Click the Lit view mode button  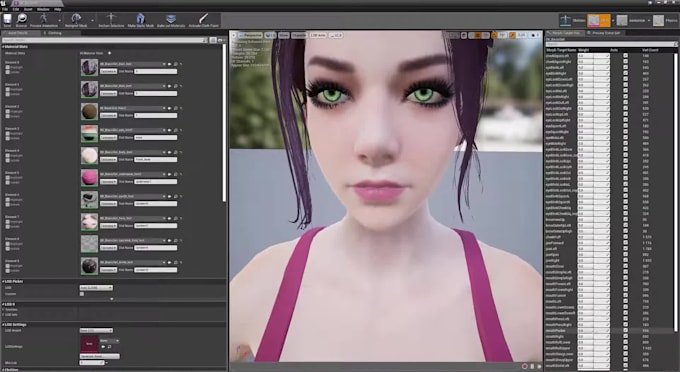(x=270, y=35)
